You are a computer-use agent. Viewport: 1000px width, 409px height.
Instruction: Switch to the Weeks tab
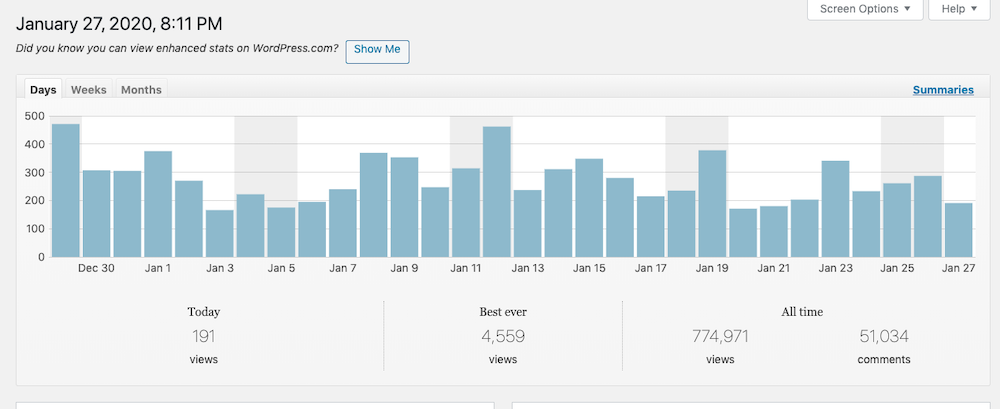pyautogui.click(x=88, y=90)
